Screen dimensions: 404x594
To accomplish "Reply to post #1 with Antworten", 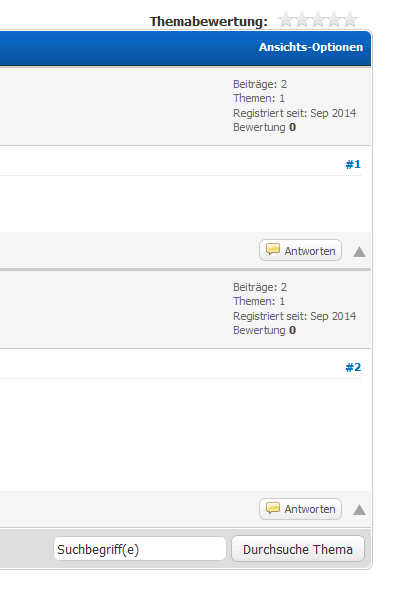I will tap(301, 250).
